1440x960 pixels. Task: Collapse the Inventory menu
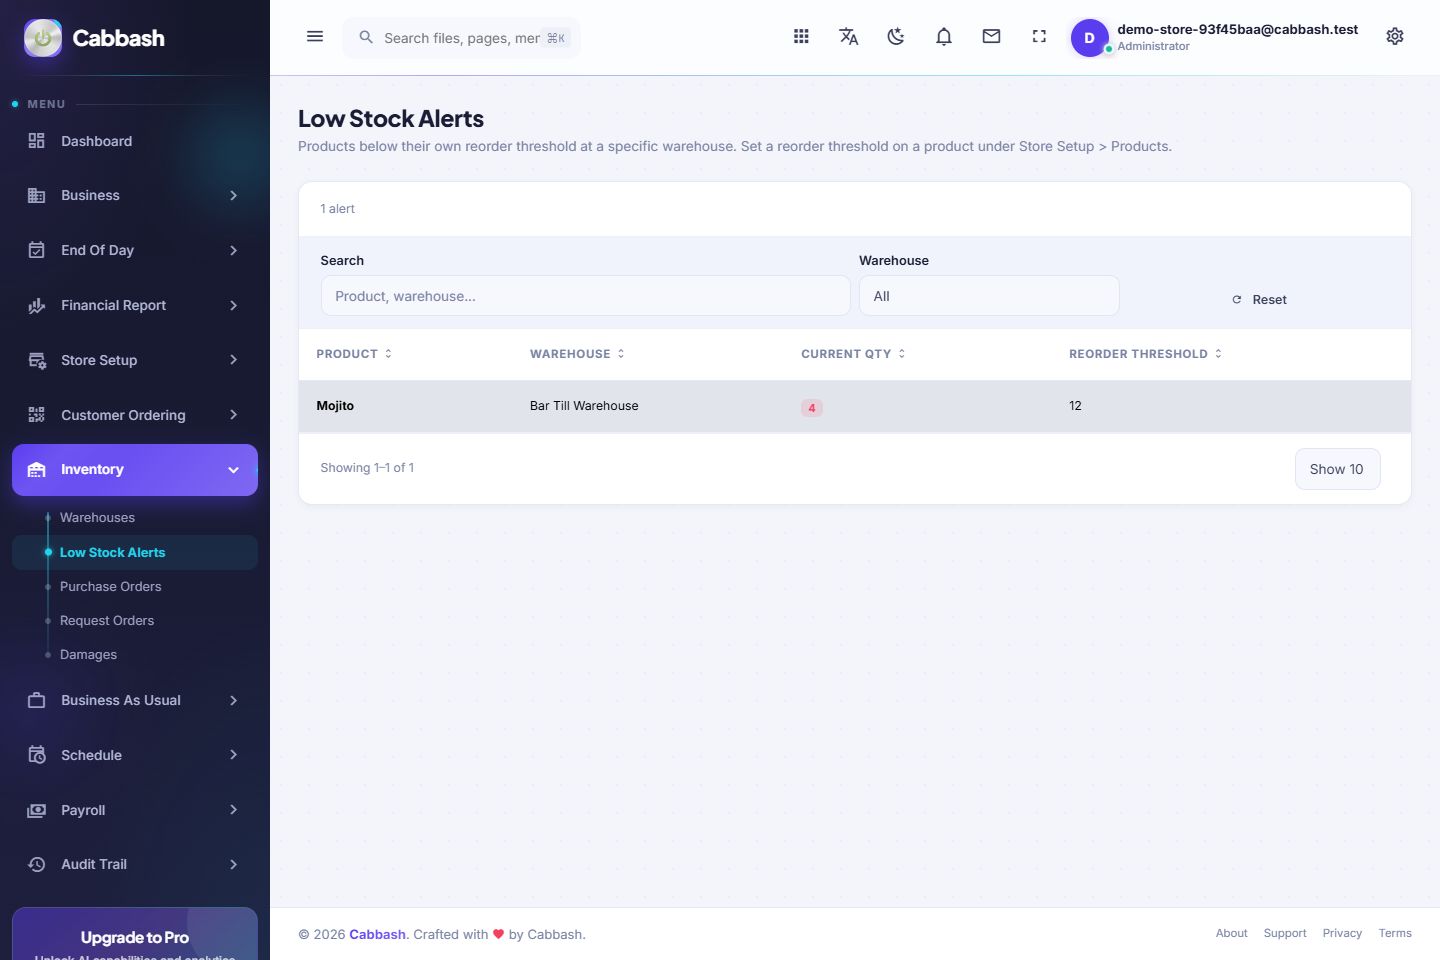point(135,470)
